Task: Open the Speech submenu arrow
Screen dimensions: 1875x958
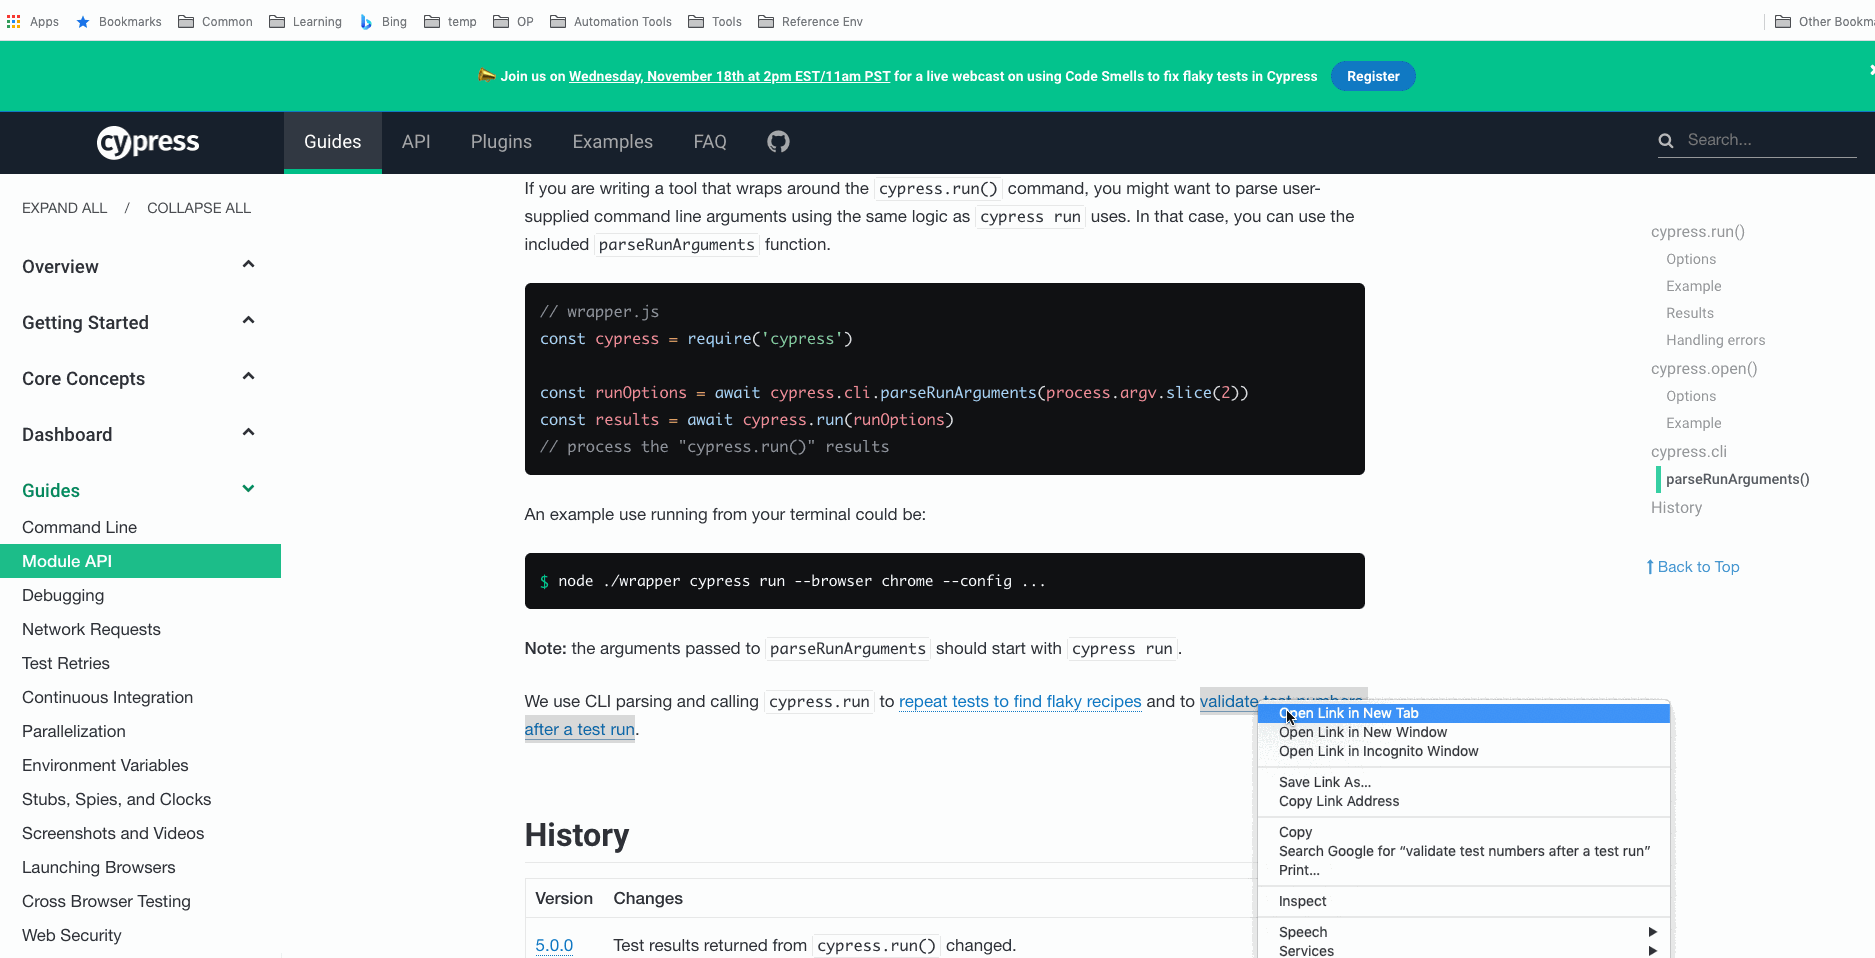Action: pos(1652,932)
